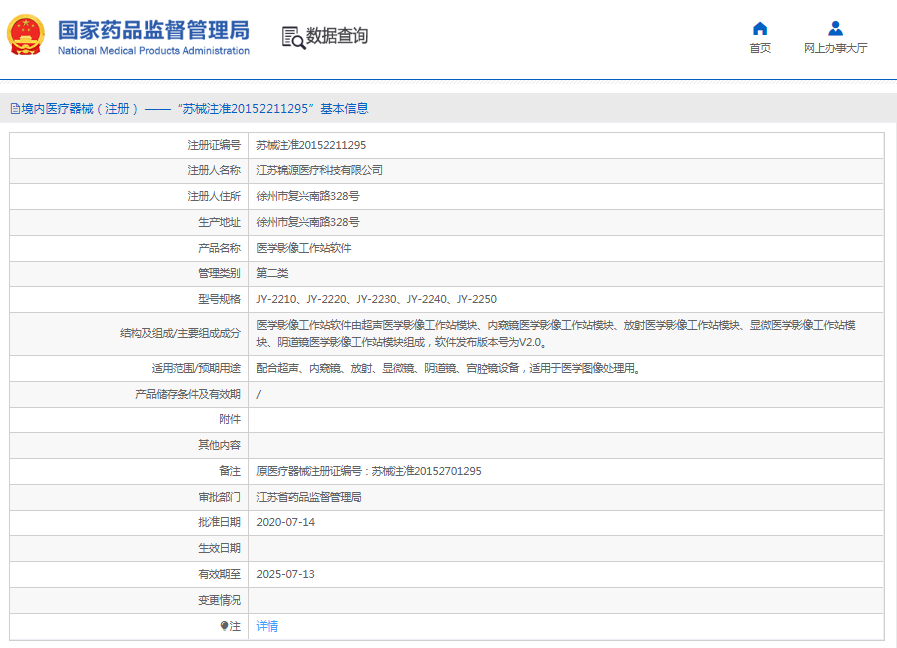Click the 数据查询 magnifier document icon
Image resolution: width=897 pixels, height=648 pixels.
click(x=293, y=37)
